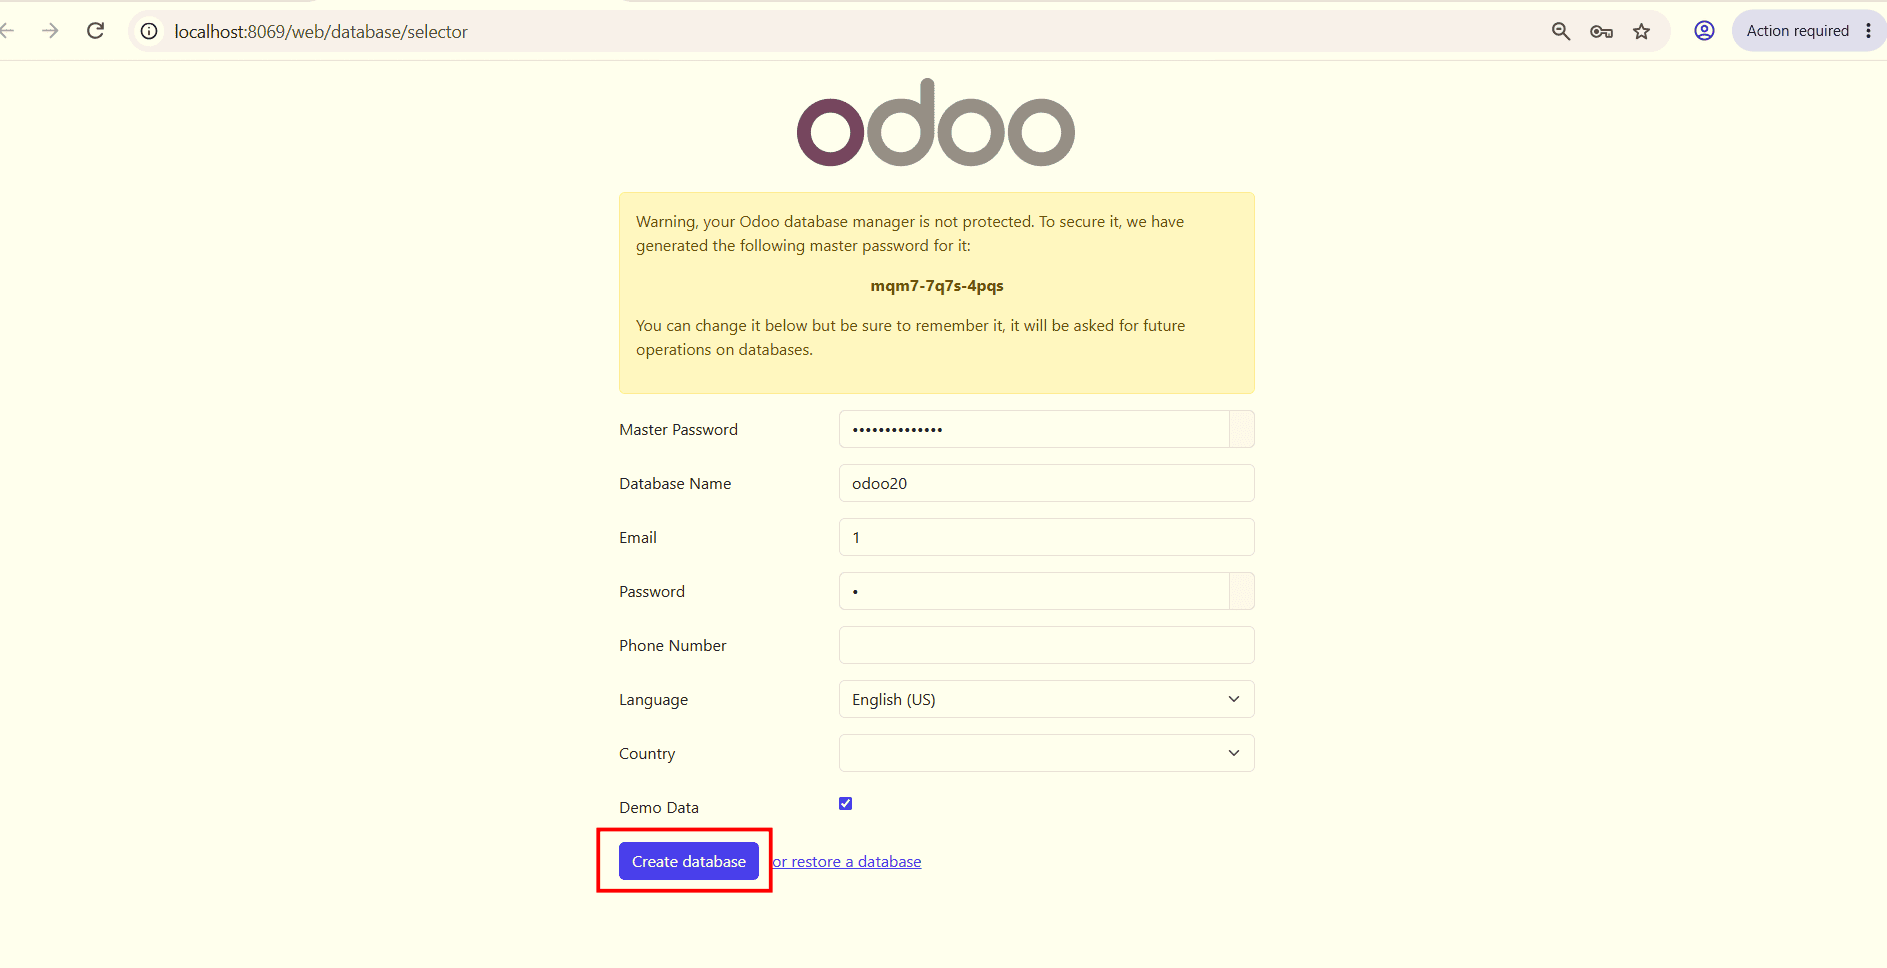The width and height of the screenshot is (1887, 968).
Task: Expand the Country dropdown
Action: coord(1046,753)
